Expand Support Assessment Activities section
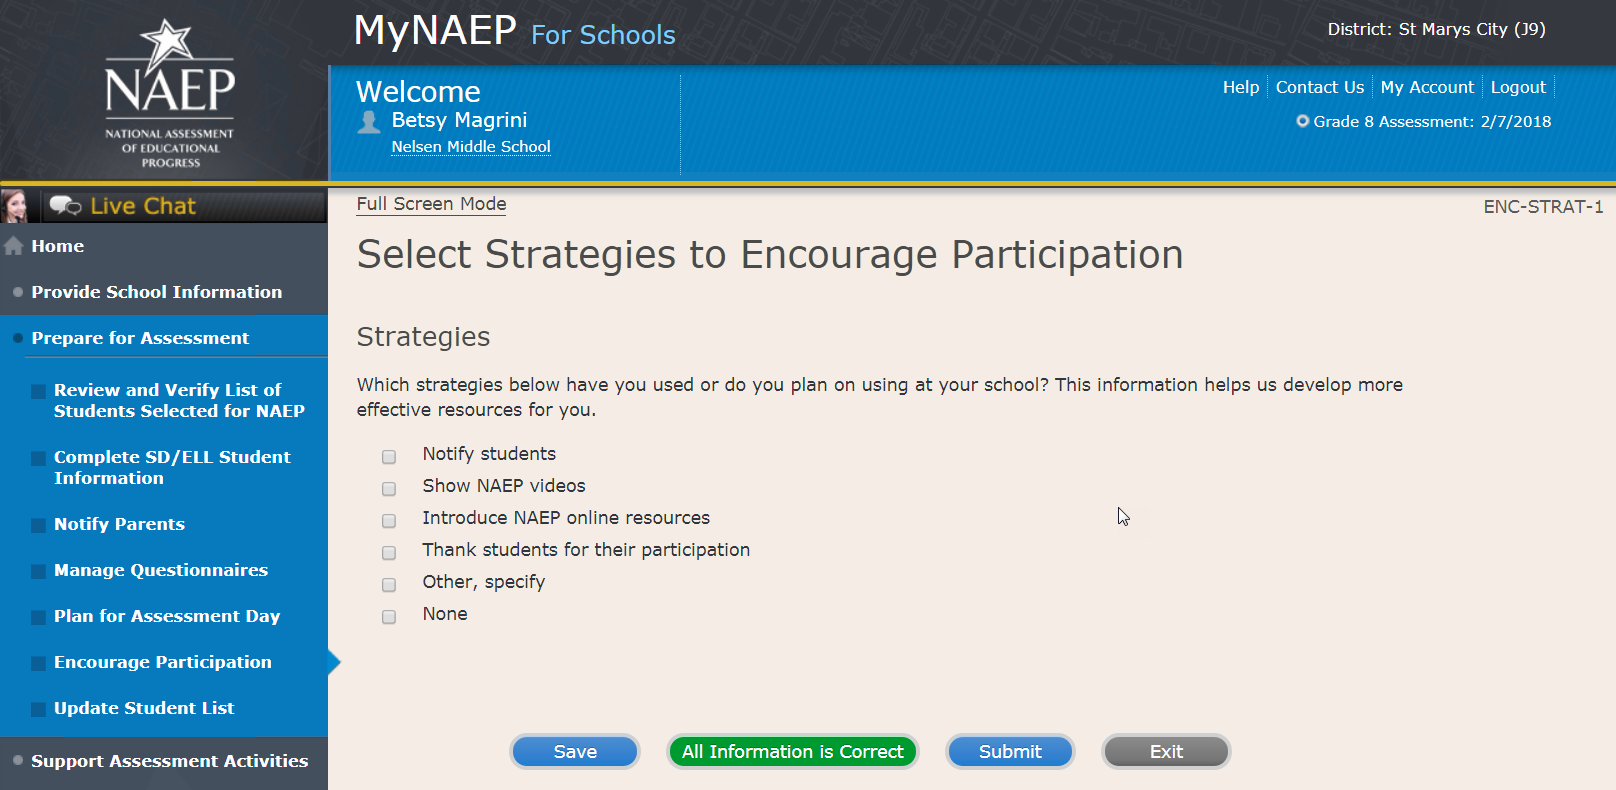The height and width of the screenshot is (790, 1616). pyautogui.click(x=169, y=761)
